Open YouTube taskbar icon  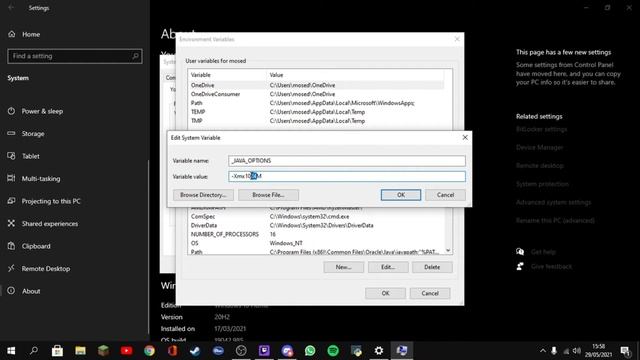[127, 351]
